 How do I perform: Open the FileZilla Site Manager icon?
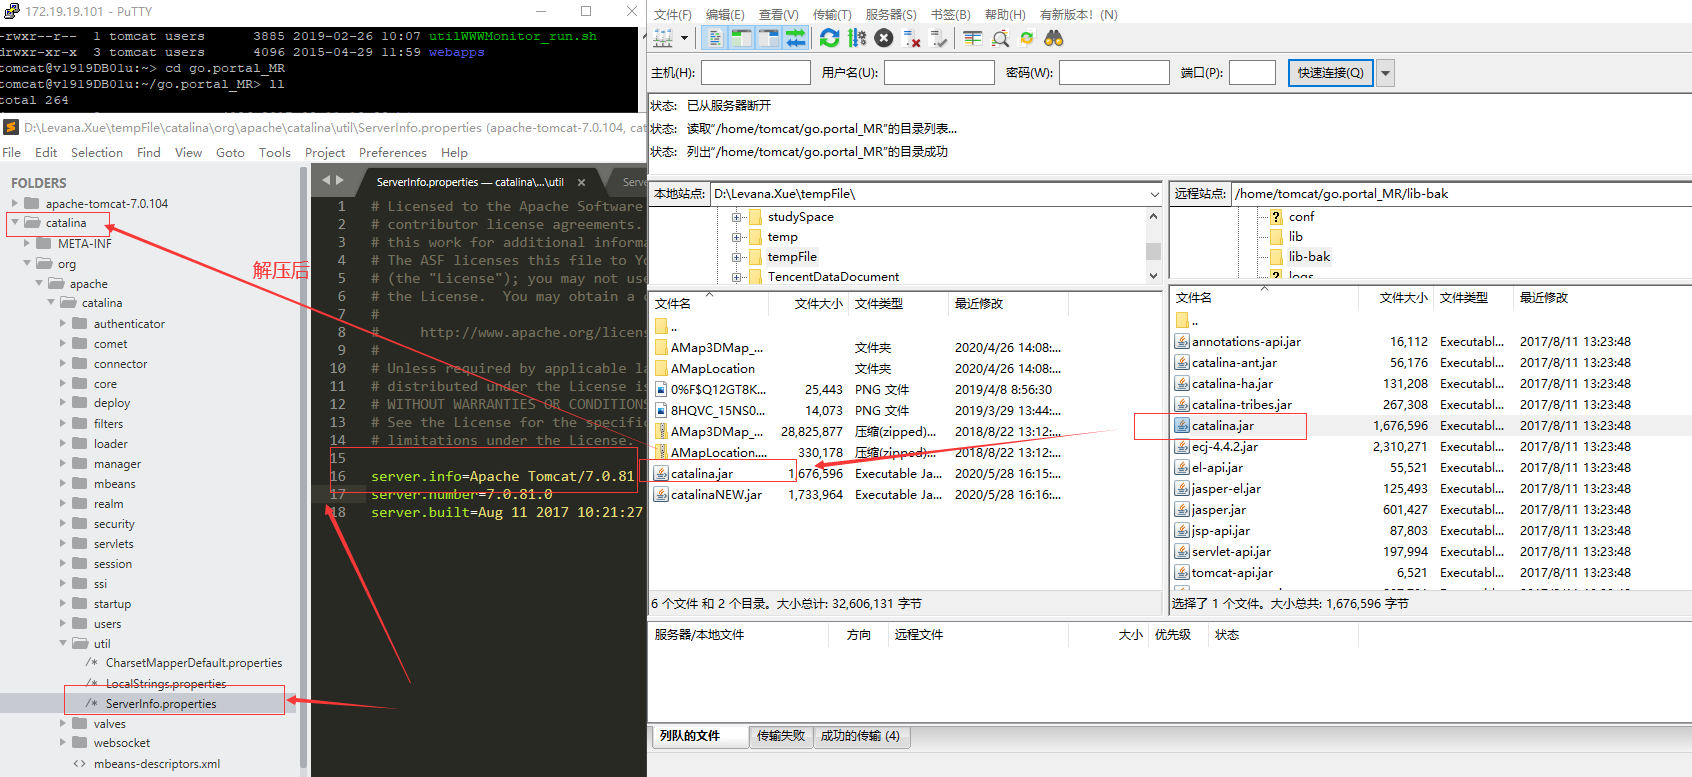(663, 38)
